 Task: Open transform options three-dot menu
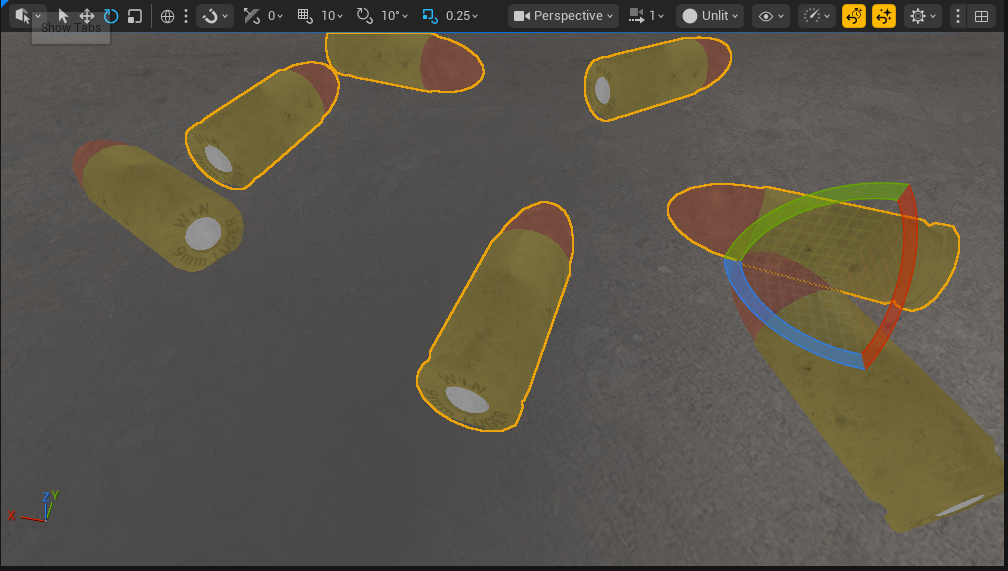tap(186, 15)
